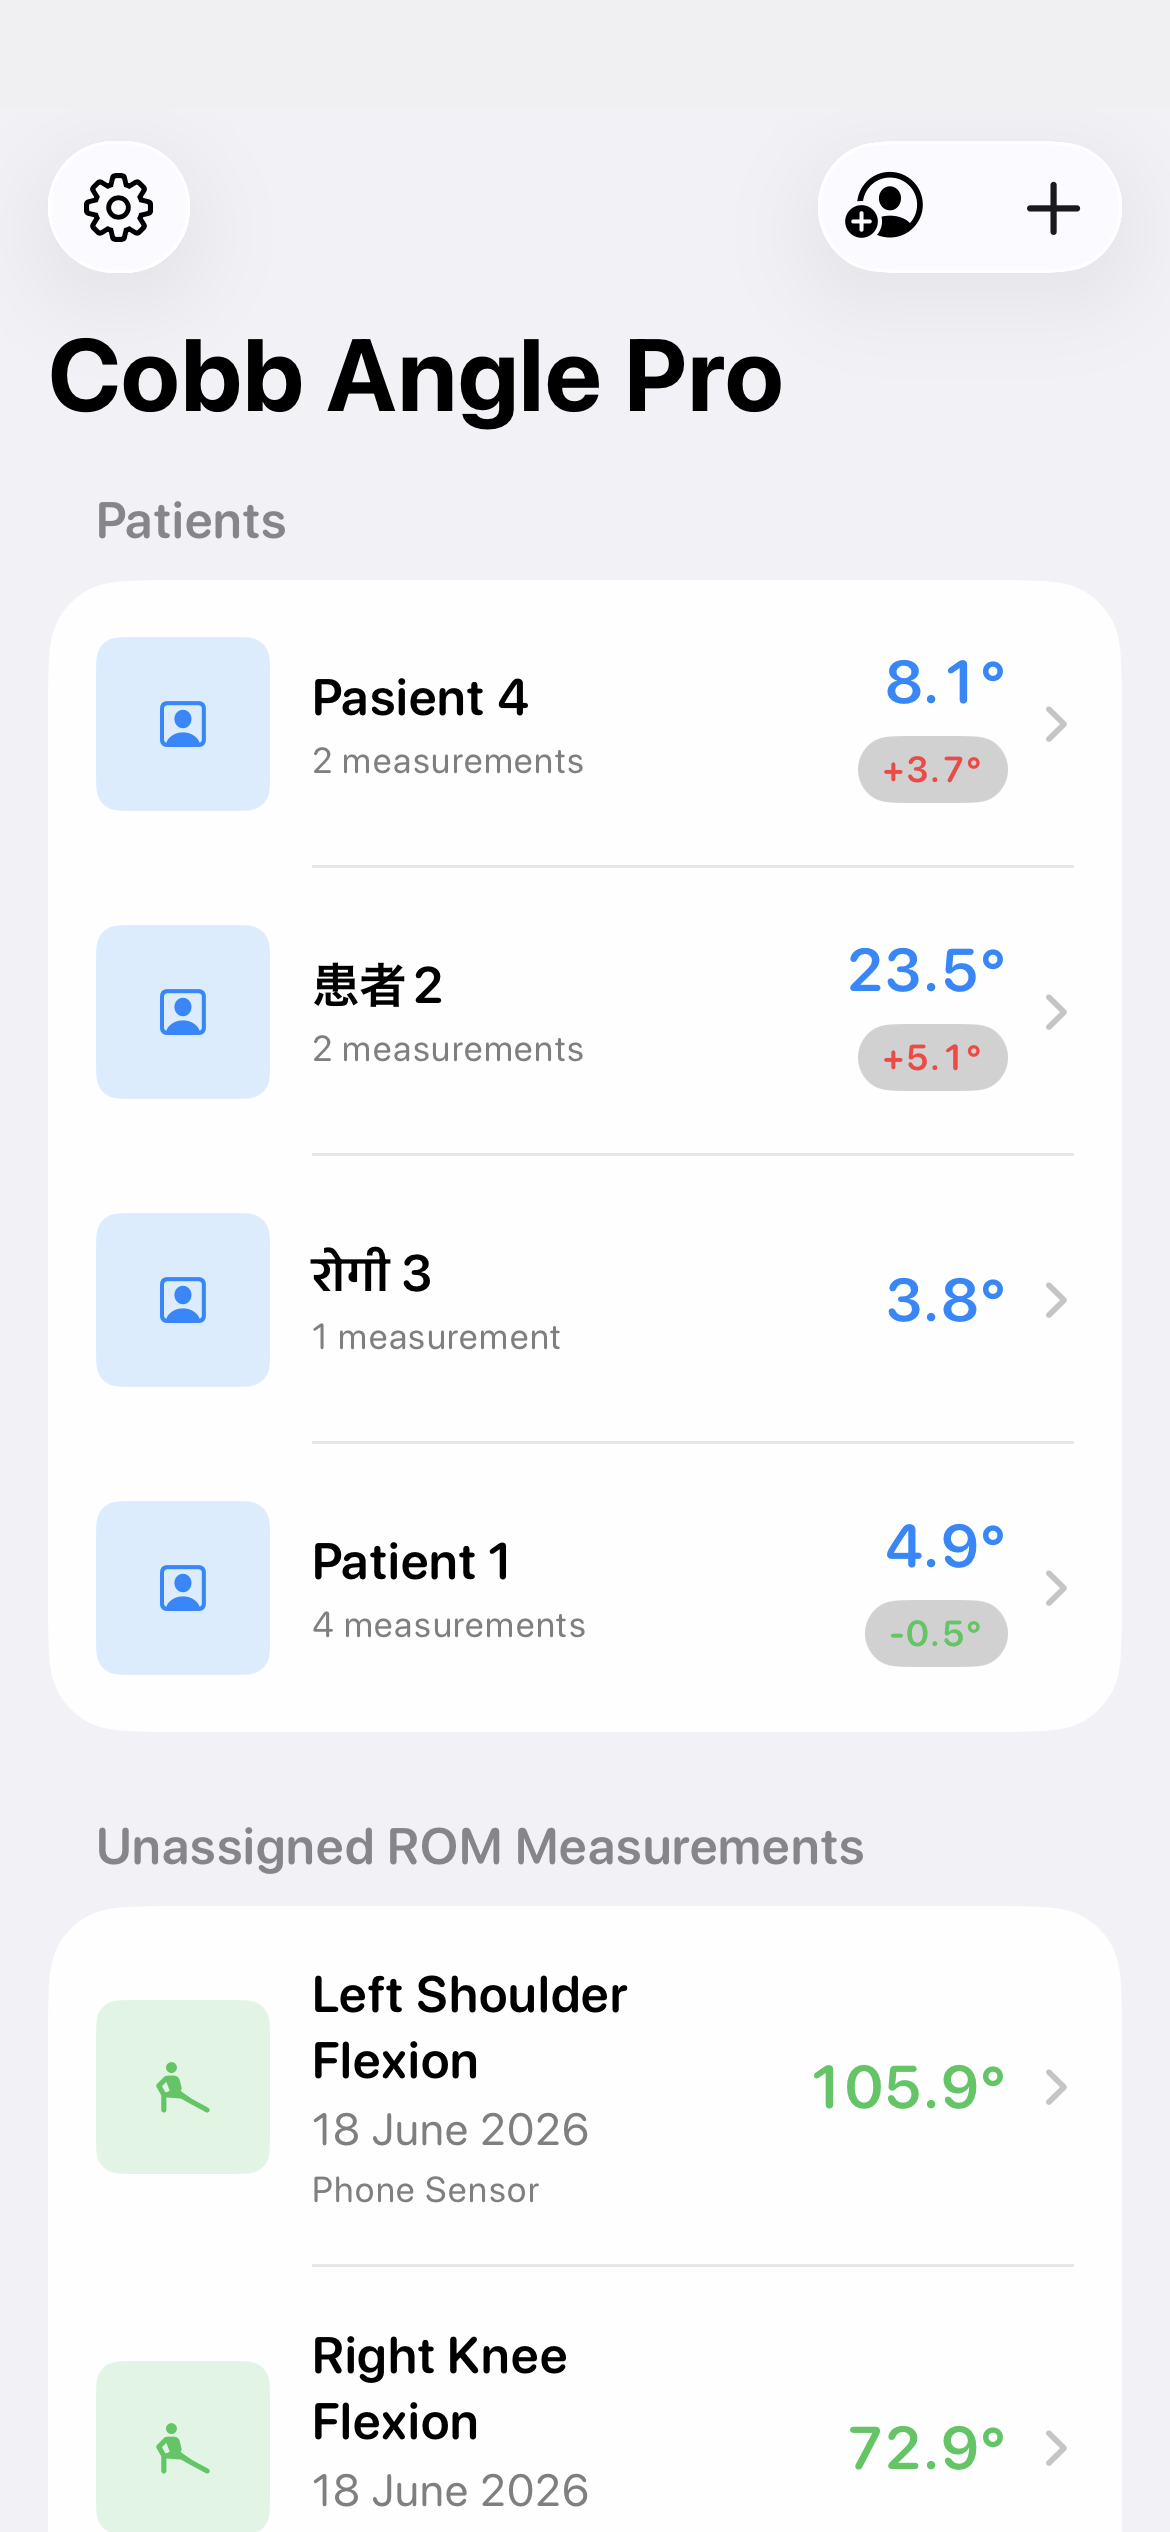Image resolution: width=1170 pixels, height=2532 pixels.
Task: Tap Patient 1 profile avatar icon
Action: [x=183, y=1588]
